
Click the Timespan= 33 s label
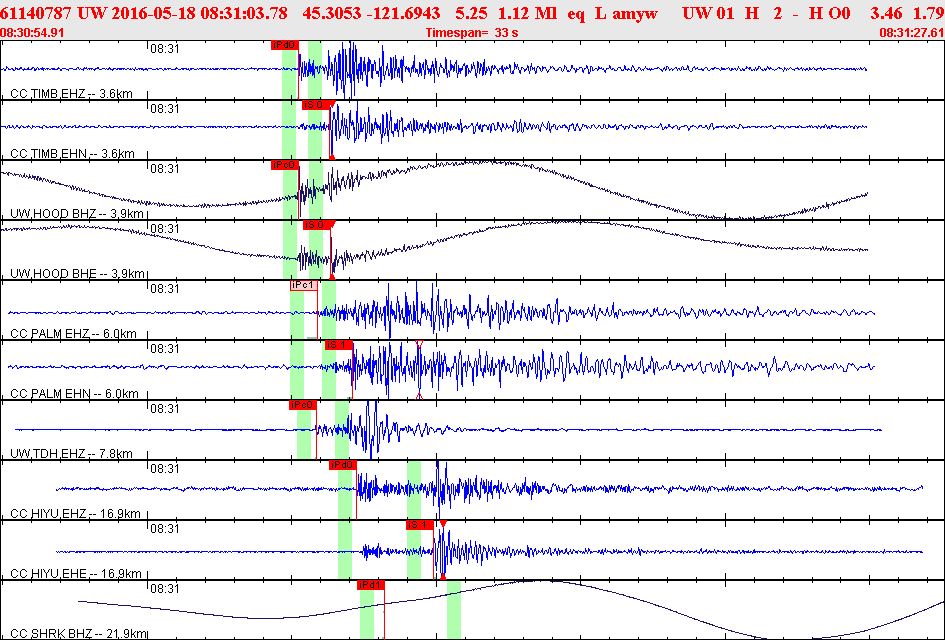point(472,33)
